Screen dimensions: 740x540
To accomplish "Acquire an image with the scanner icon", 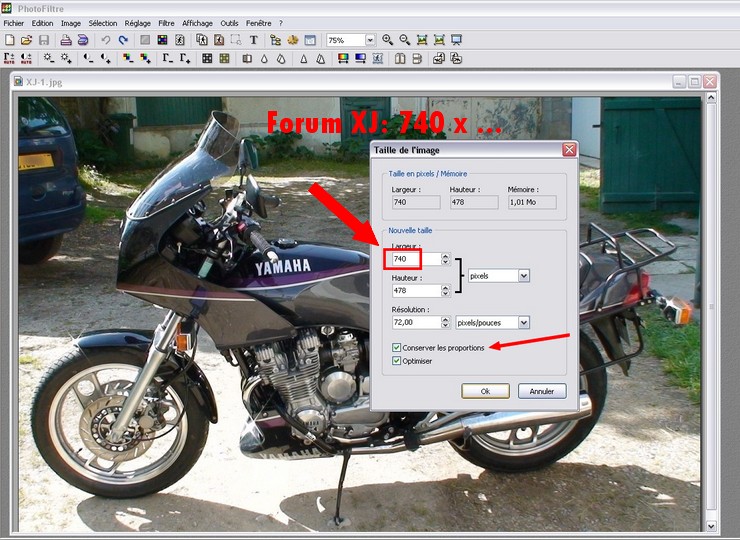I will coord(83,40).
